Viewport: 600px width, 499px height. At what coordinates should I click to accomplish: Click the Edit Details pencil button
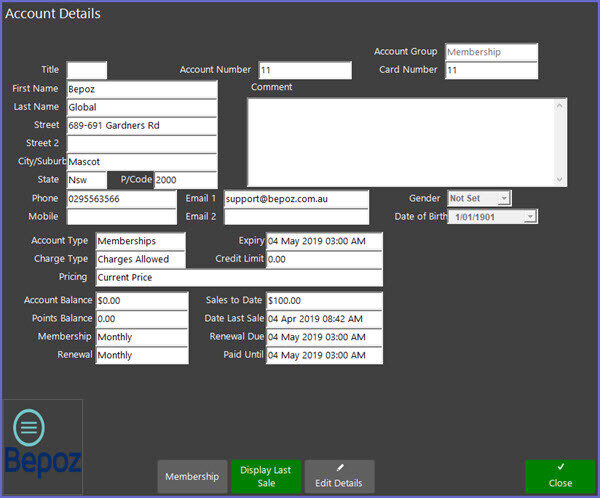tap(339, 476)
